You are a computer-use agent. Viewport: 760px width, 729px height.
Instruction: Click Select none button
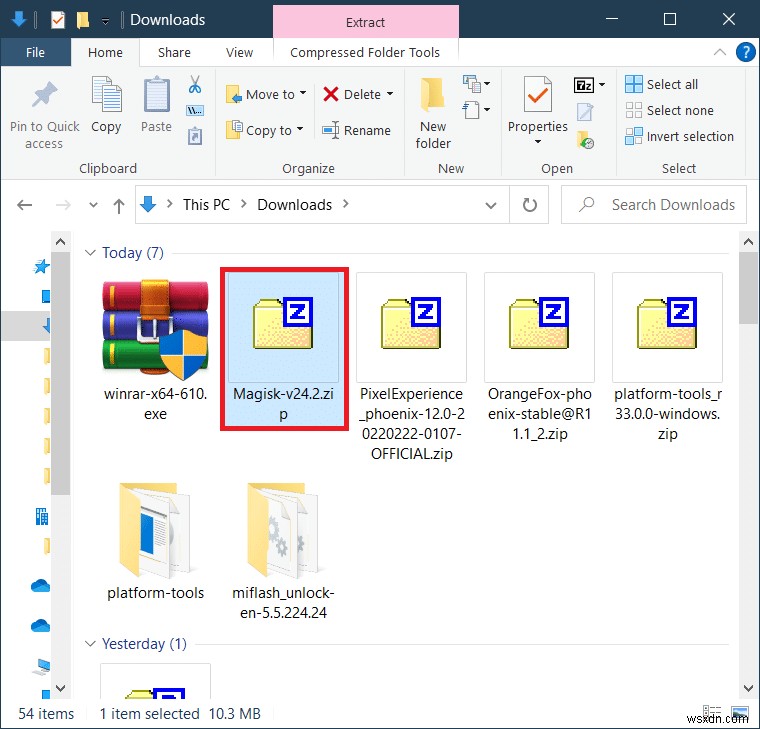[669, 111]
